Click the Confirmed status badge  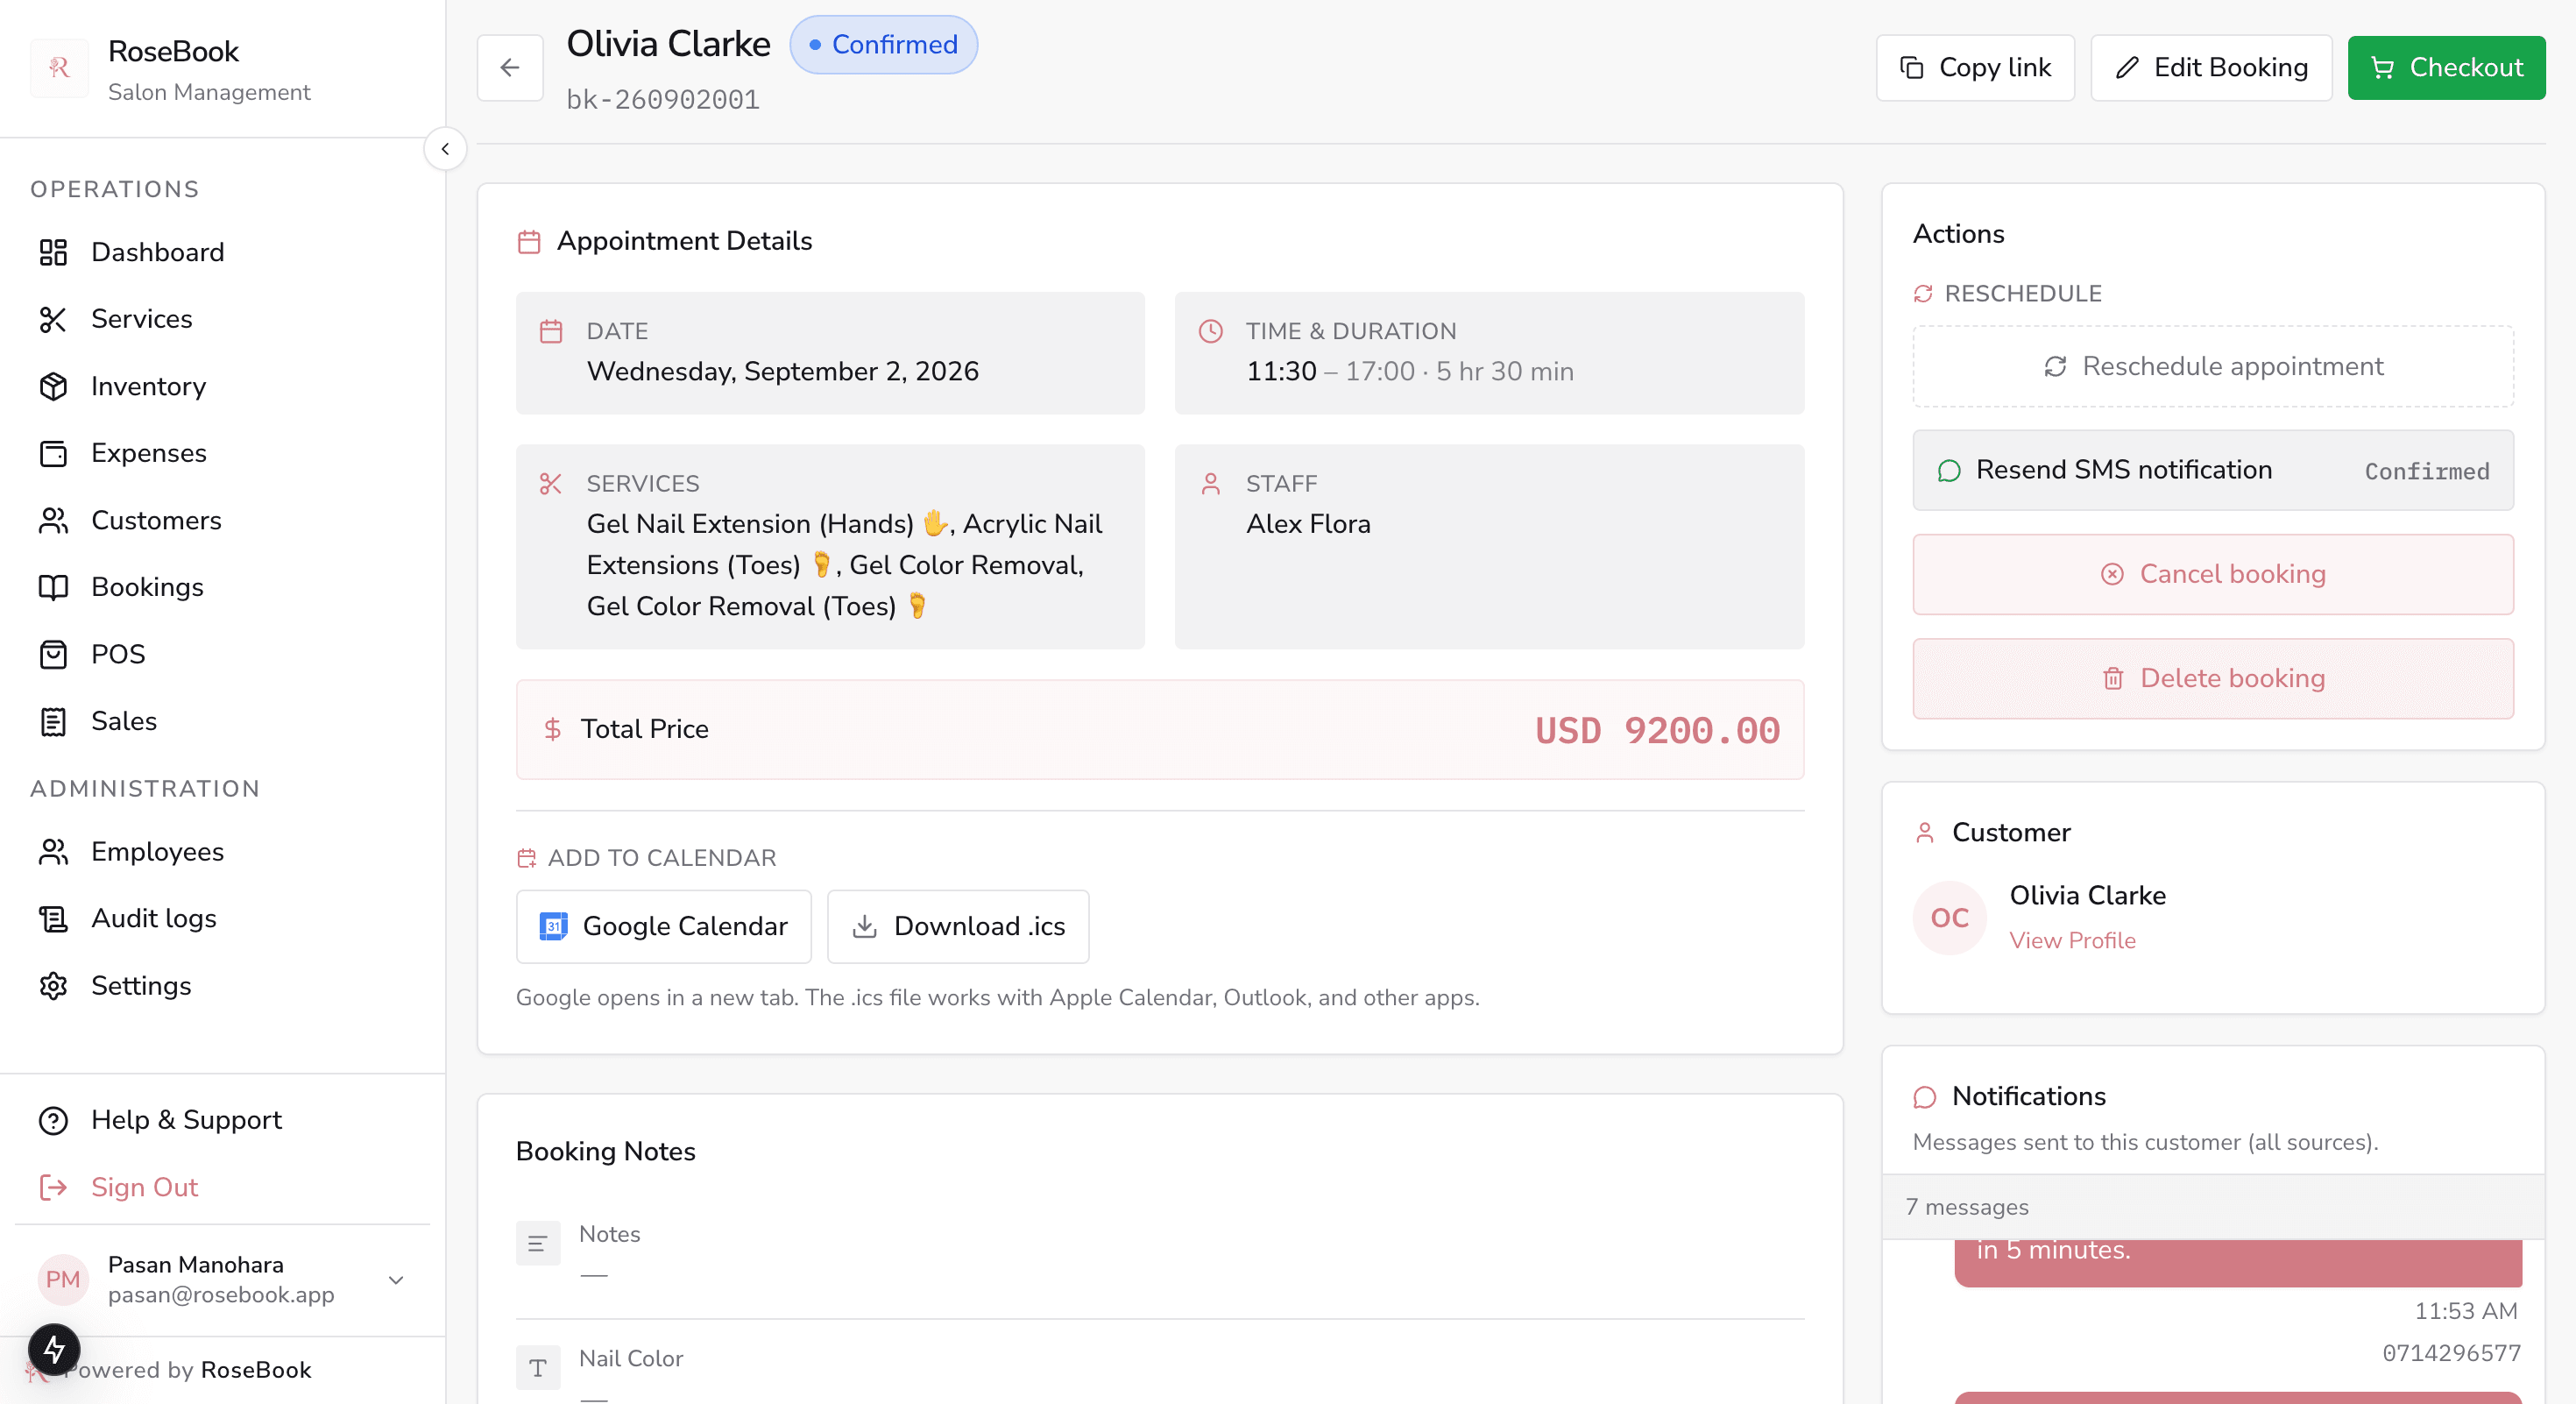[883, 44]
